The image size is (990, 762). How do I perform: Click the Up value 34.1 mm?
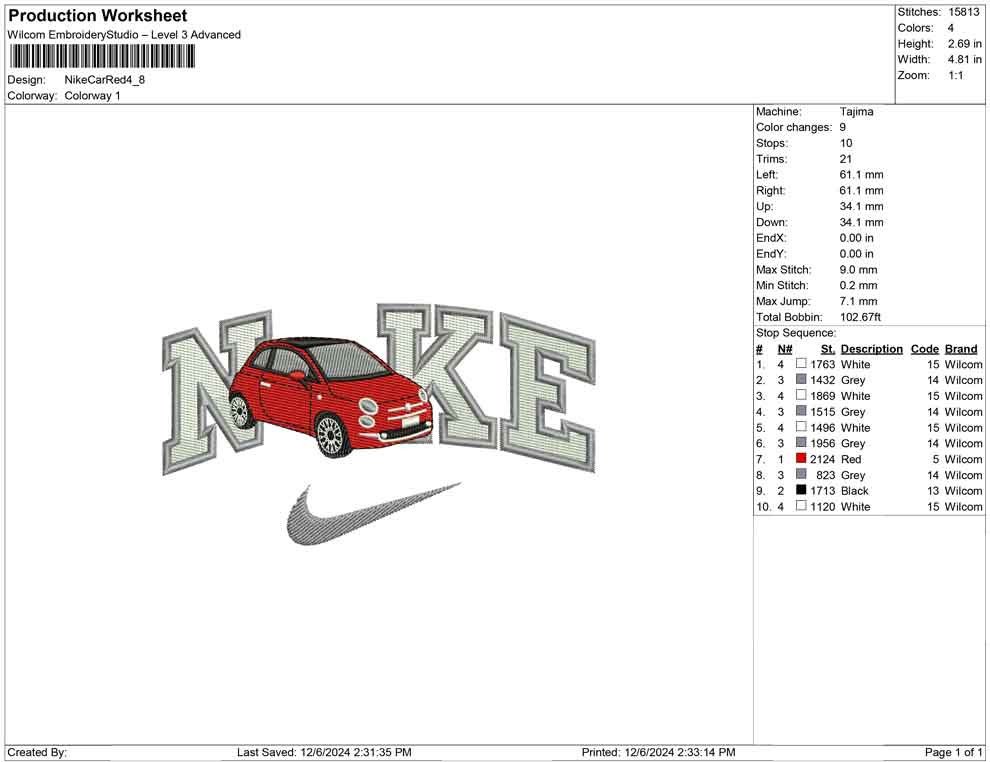click(861, 206)
